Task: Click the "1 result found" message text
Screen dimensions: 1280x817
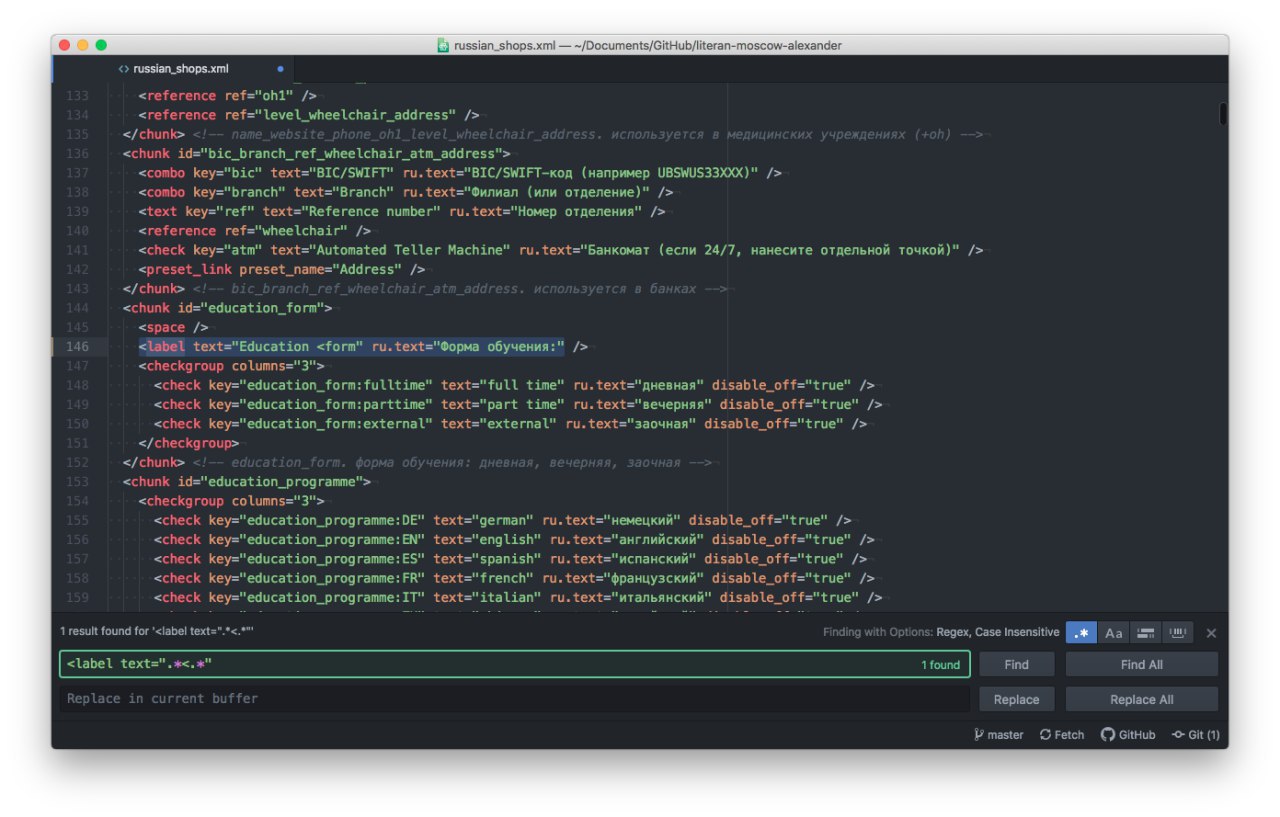Action: click(157, 632)
